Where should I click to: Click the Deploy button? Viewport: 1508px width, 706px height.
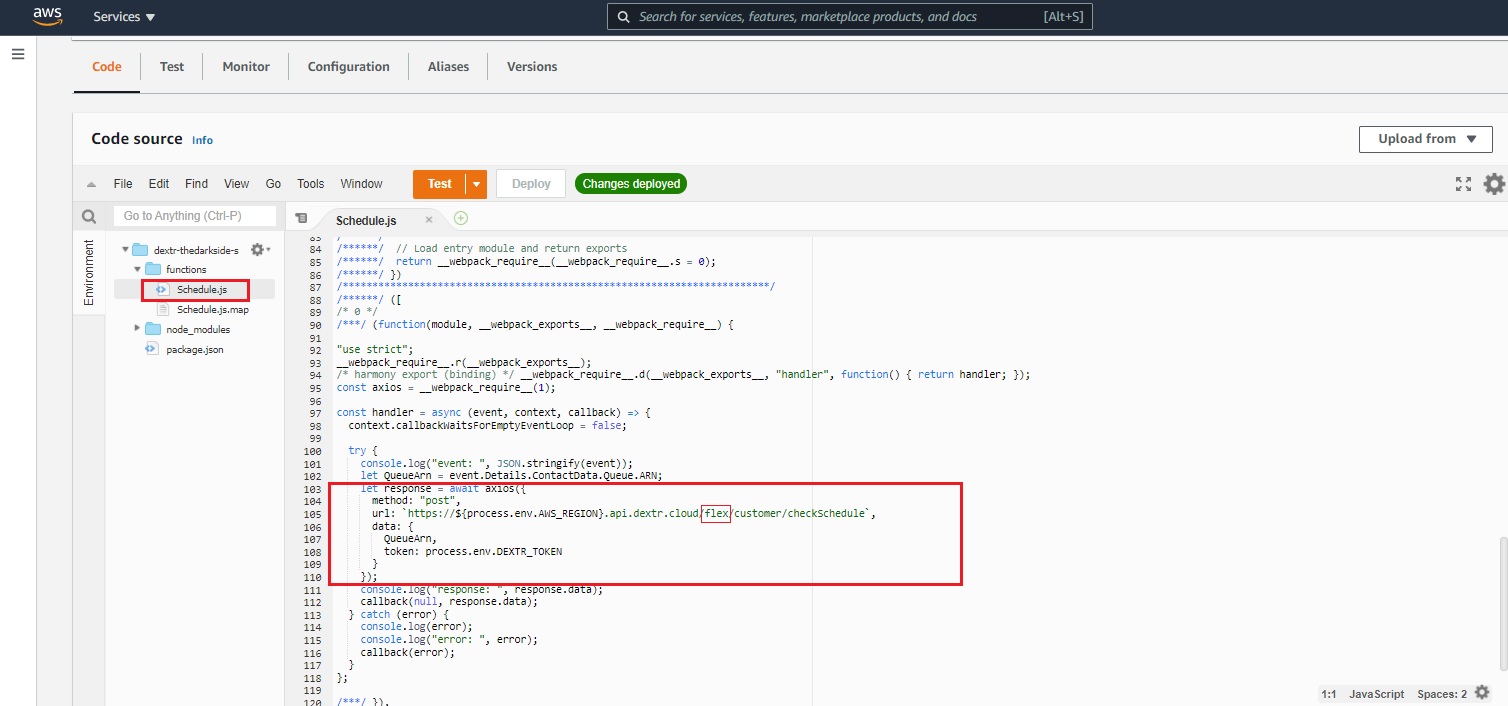tap(531, 184)
